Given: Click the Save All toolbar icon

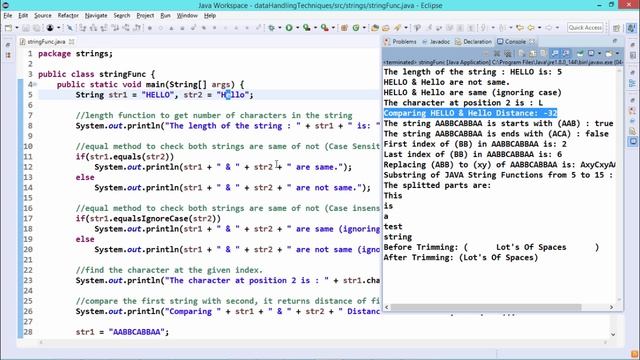Looking at the screenshot, I should coord(36,28).
